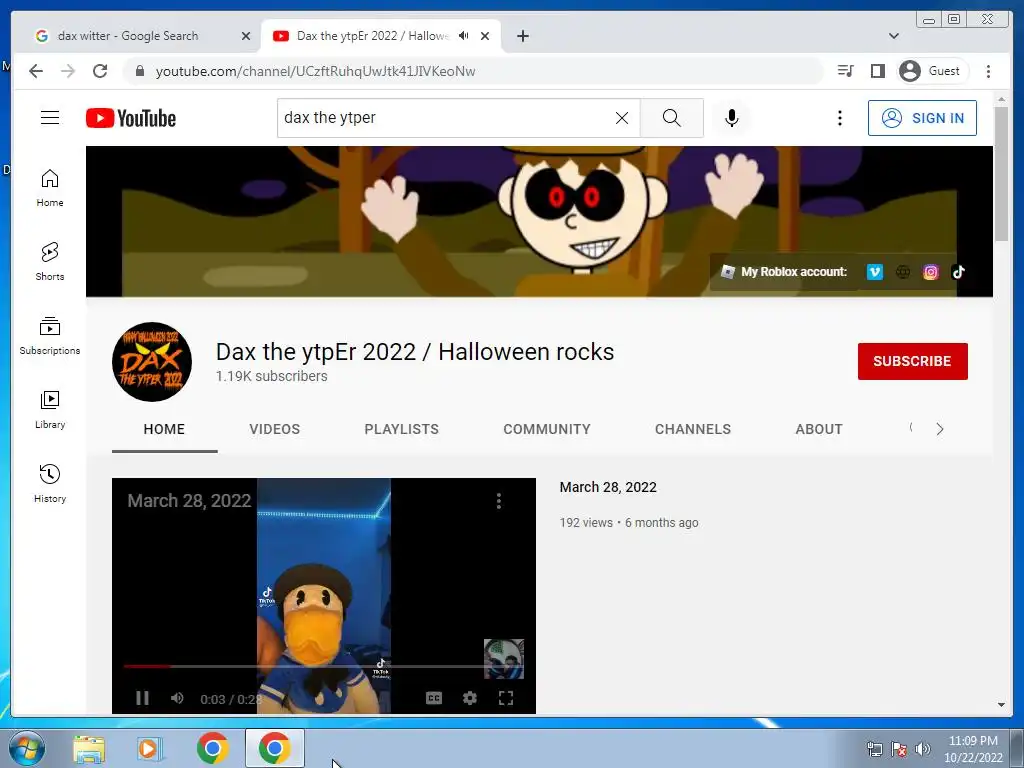Viewport: 1024px width, 768px height.
Task: Click the address bar URL
Action: pyautogui.click(x=315, y=71)
